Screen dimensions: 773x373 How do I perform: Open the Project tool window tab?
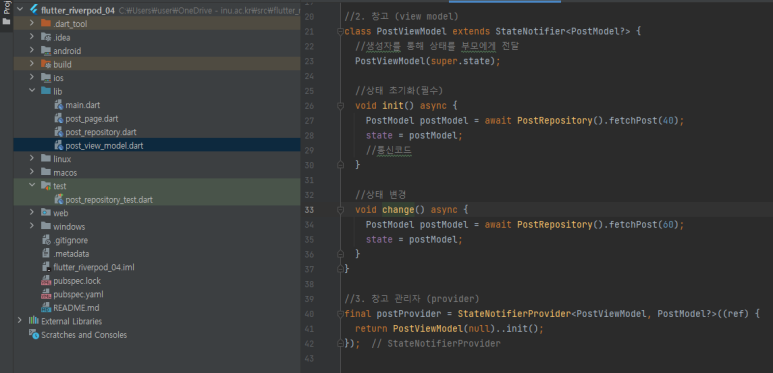point(6,12)
